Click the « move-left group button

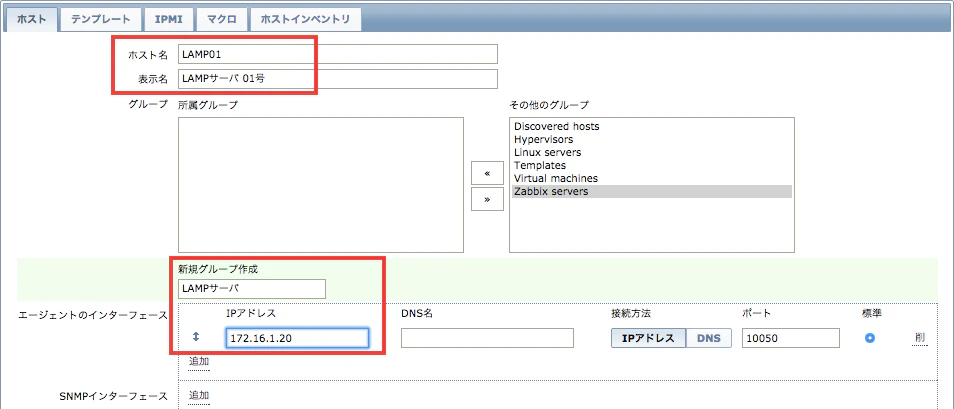pos(487,173)
